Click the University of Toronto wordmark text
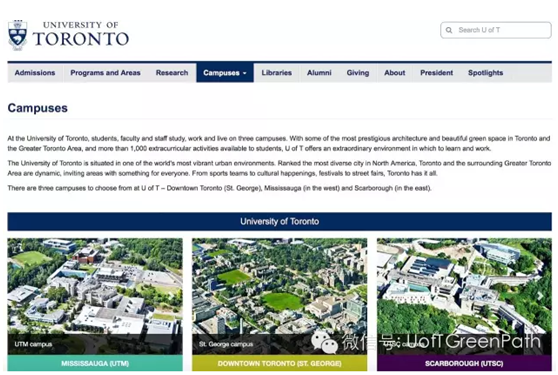 (80, 34)
